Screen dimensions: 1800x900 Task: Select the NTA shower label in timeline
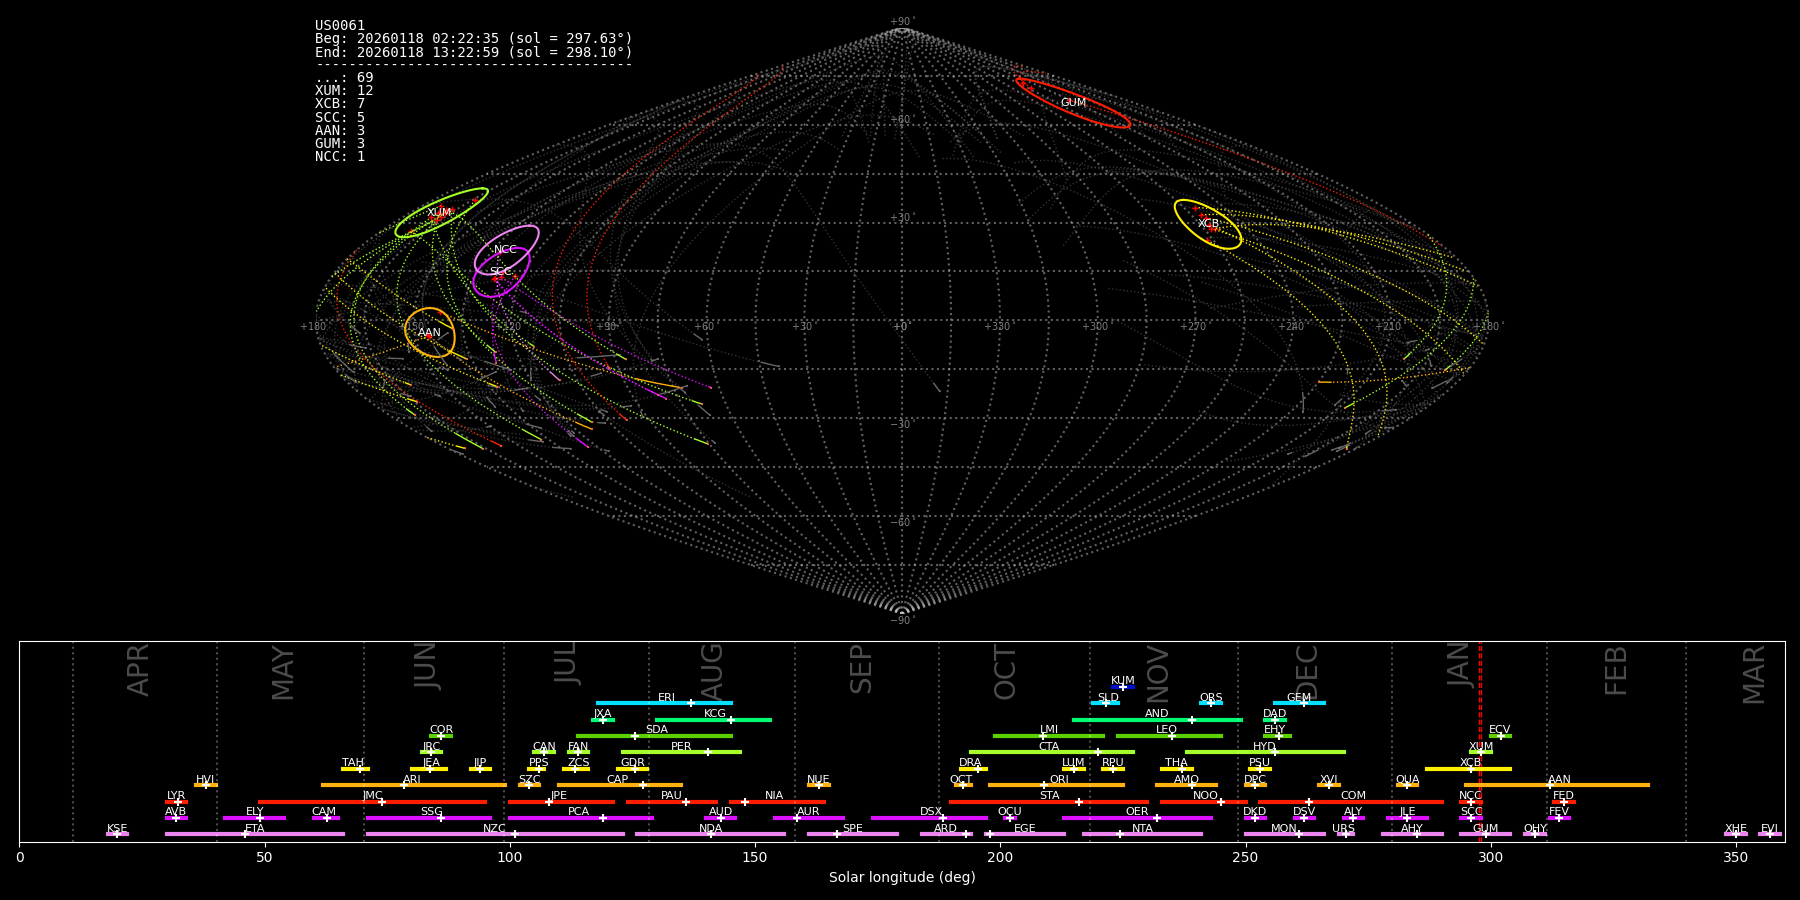[x=1142, y=828]
